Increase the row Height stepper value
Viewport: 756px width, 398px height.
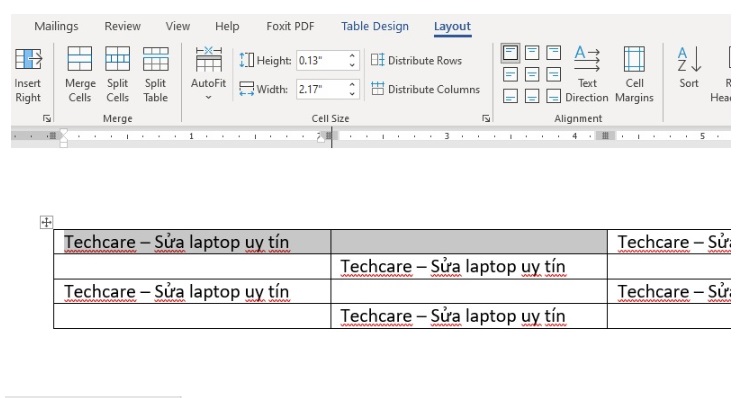[x=352, y=56]
